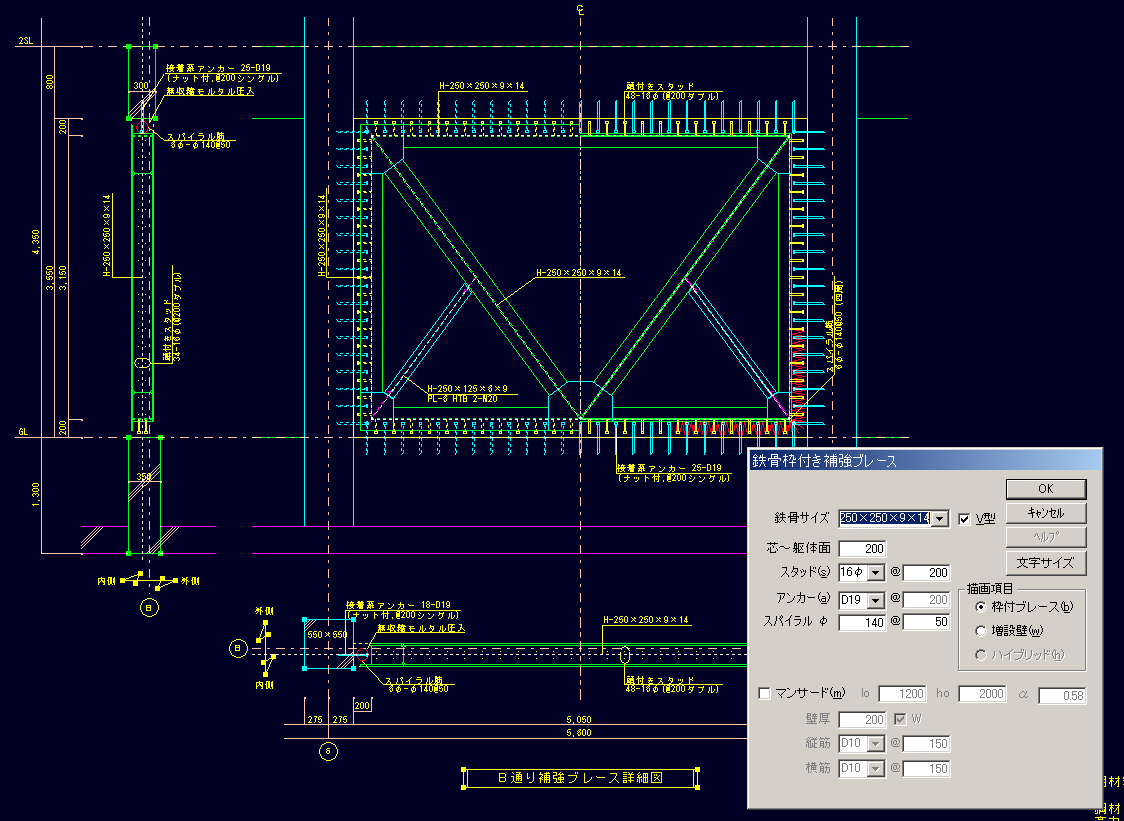
Task: Expand the 鉄骨サイズ dropdown list
Action: point(939,518)
